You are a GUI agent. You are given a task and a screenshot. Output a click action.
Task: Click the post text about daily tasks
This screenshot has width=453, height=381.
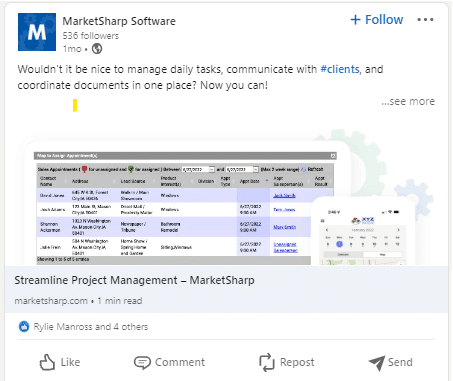point(200,77)
